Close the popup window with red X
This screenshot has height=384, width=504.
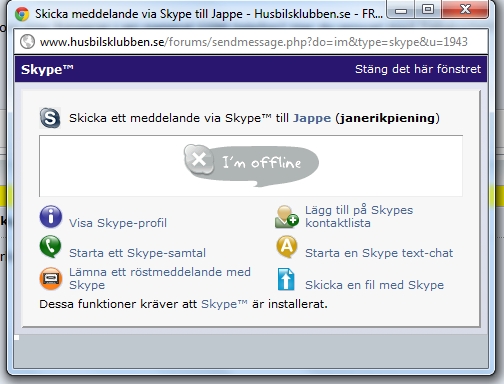tap(465, 9)
